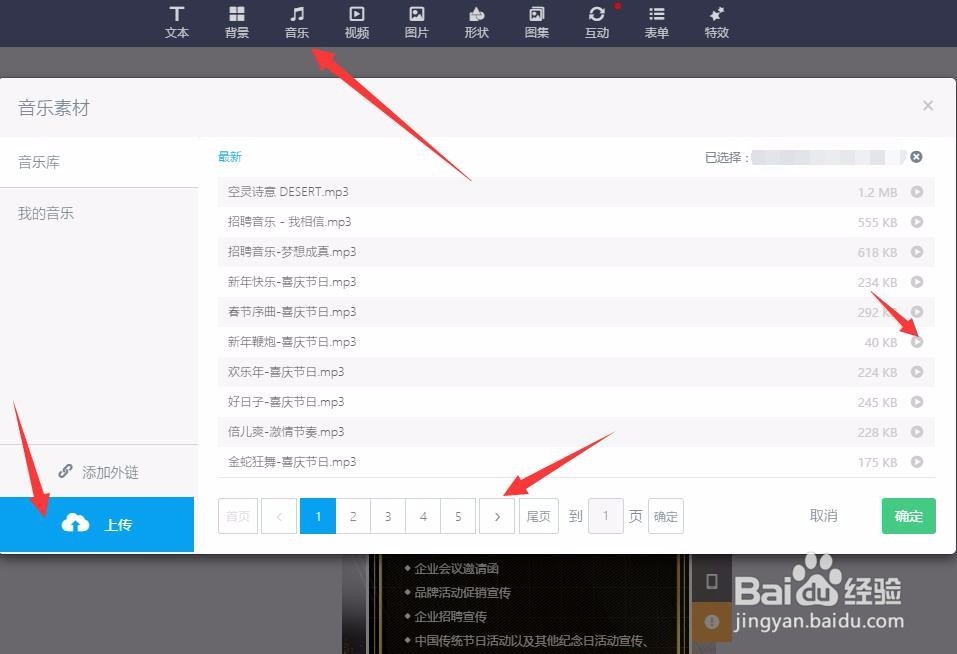The image size is (957, 654).
Task: Open the 特效 effects panel
Action: [716, 22]
